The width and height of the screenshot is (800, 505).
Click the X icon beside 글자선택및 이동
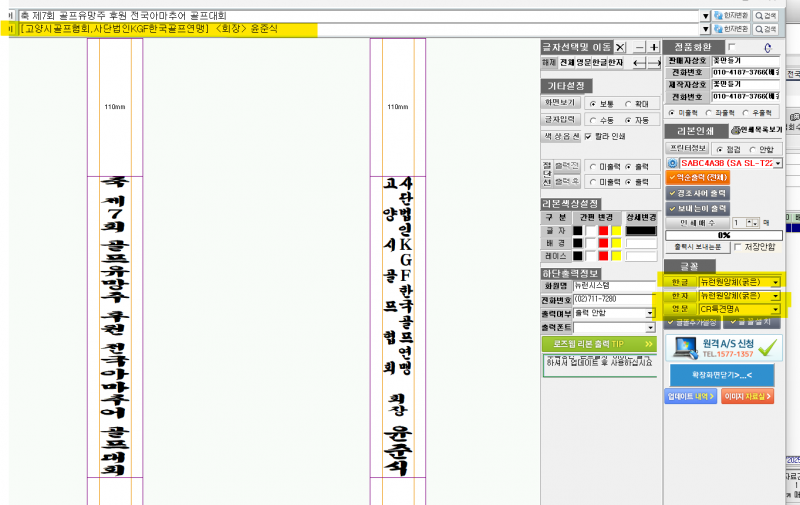pos(620,47)
